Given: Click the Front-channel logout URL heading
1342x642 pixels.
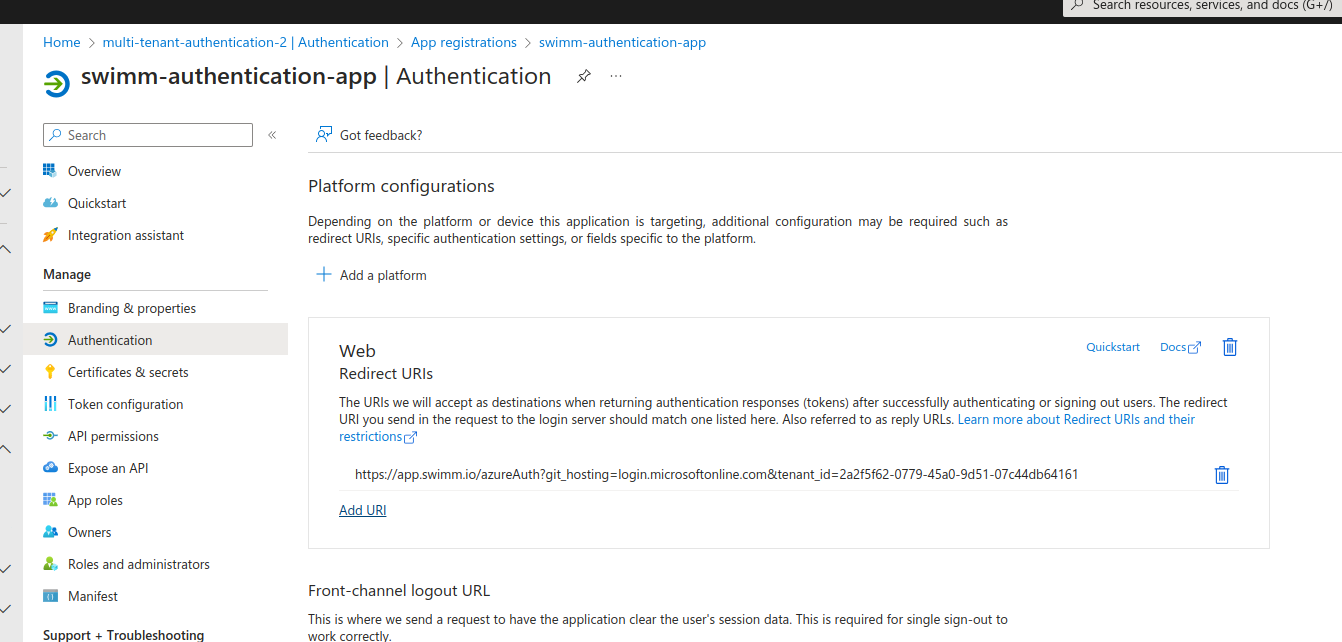Looking at the screenshot, I should point(399,590).
